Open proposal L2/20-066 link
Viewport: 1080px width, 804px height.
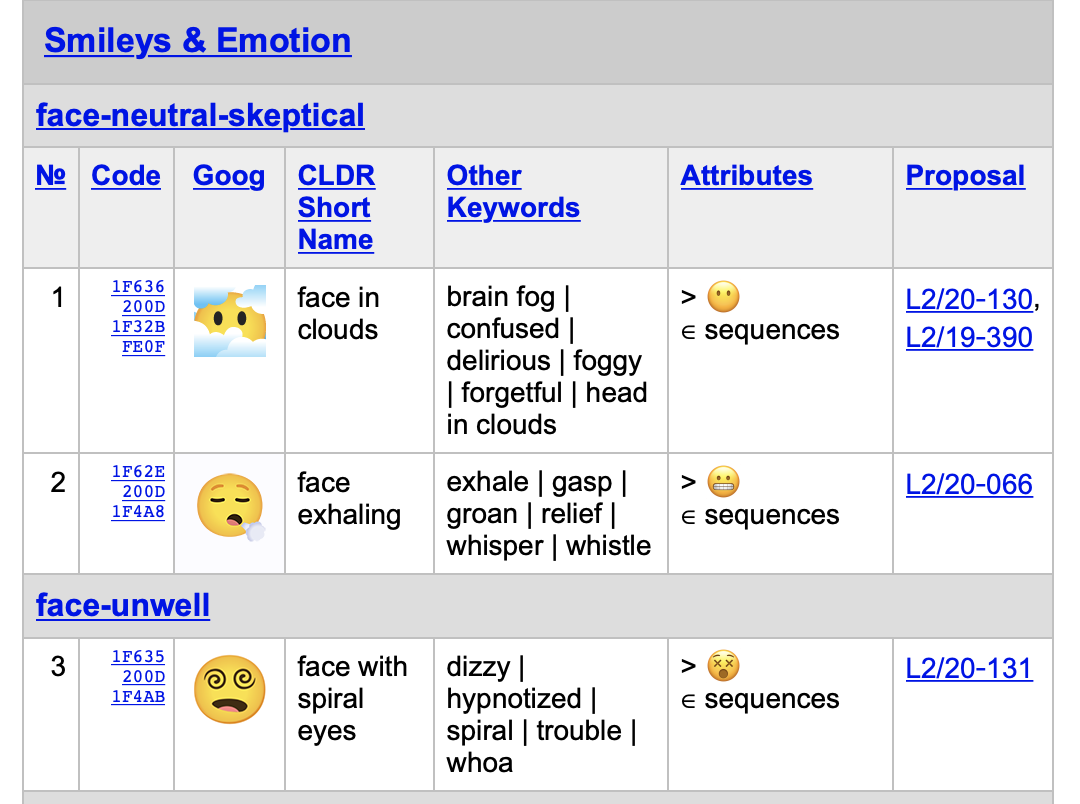pyautogui.click(x=968, y=485)
